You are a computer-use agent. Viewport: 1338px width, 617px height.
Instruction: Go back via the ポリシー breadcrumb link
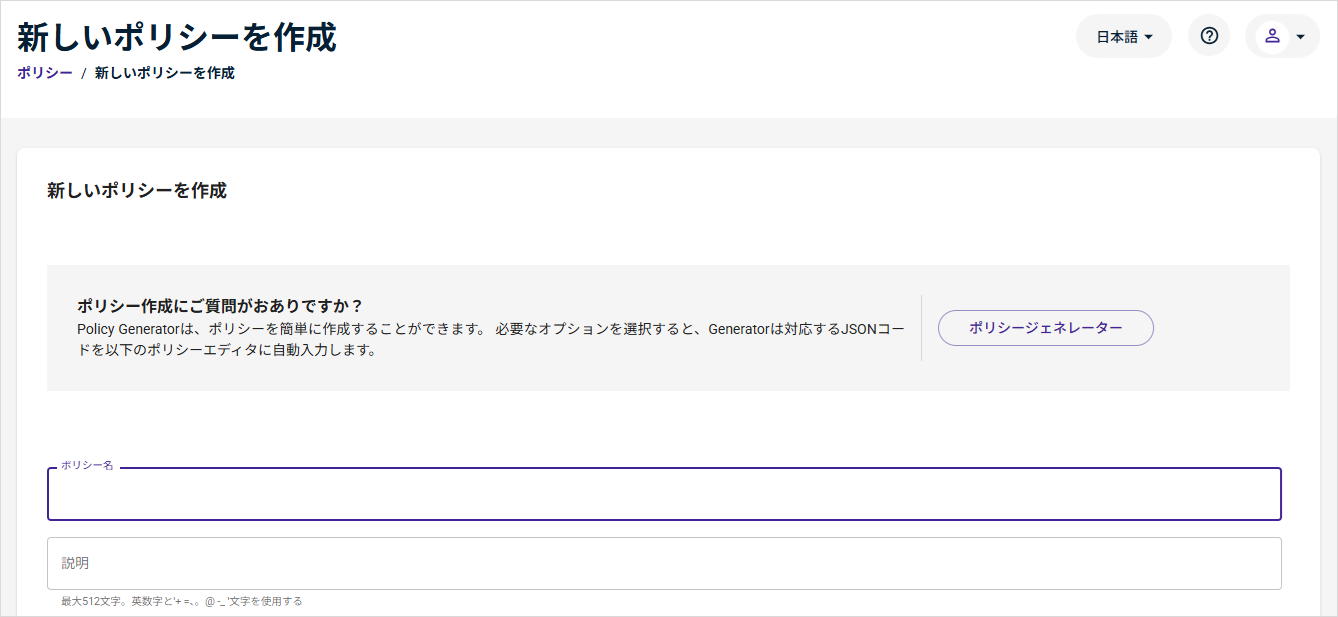click(x=44, y=73)
